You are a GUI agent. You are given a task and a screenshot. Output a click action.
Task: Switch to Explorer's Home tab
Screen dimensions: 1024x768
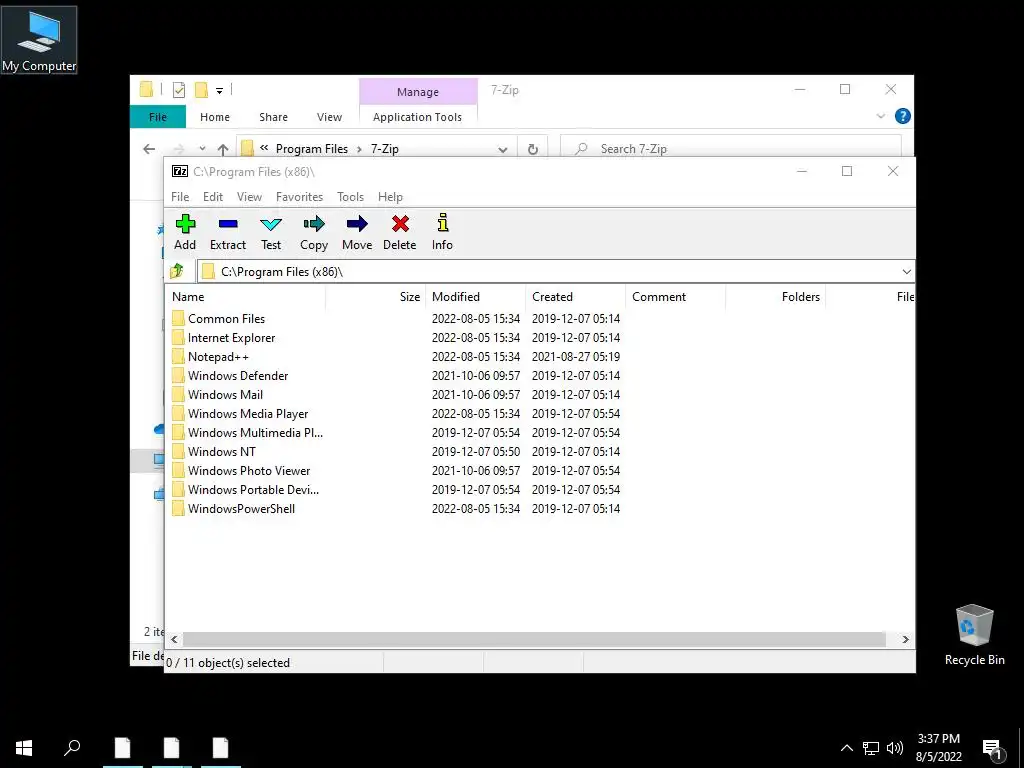tap(215, 117)
